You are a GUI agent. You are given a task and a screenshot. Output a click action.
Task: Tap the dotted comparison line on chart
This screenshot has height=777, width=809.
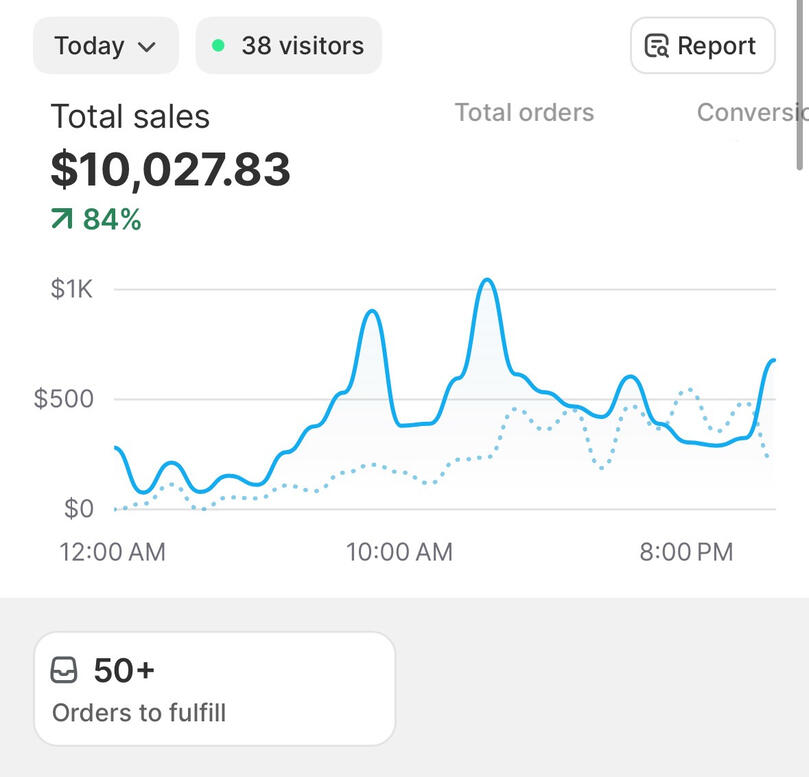tap(370, 465)
